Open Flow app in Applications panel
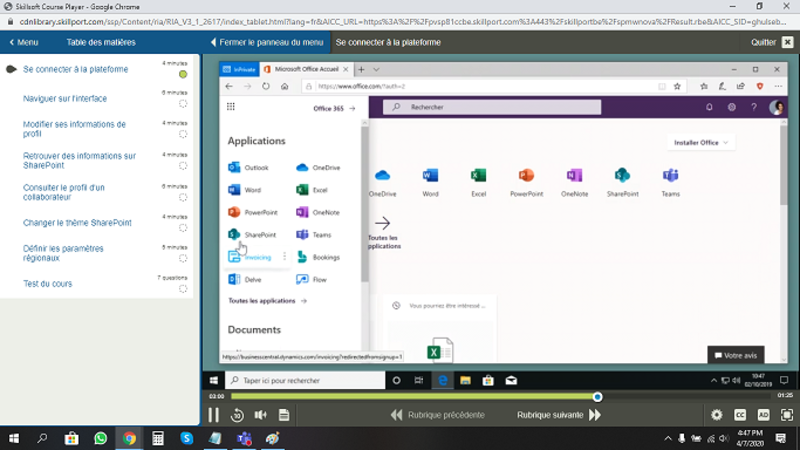 [311, 280]
